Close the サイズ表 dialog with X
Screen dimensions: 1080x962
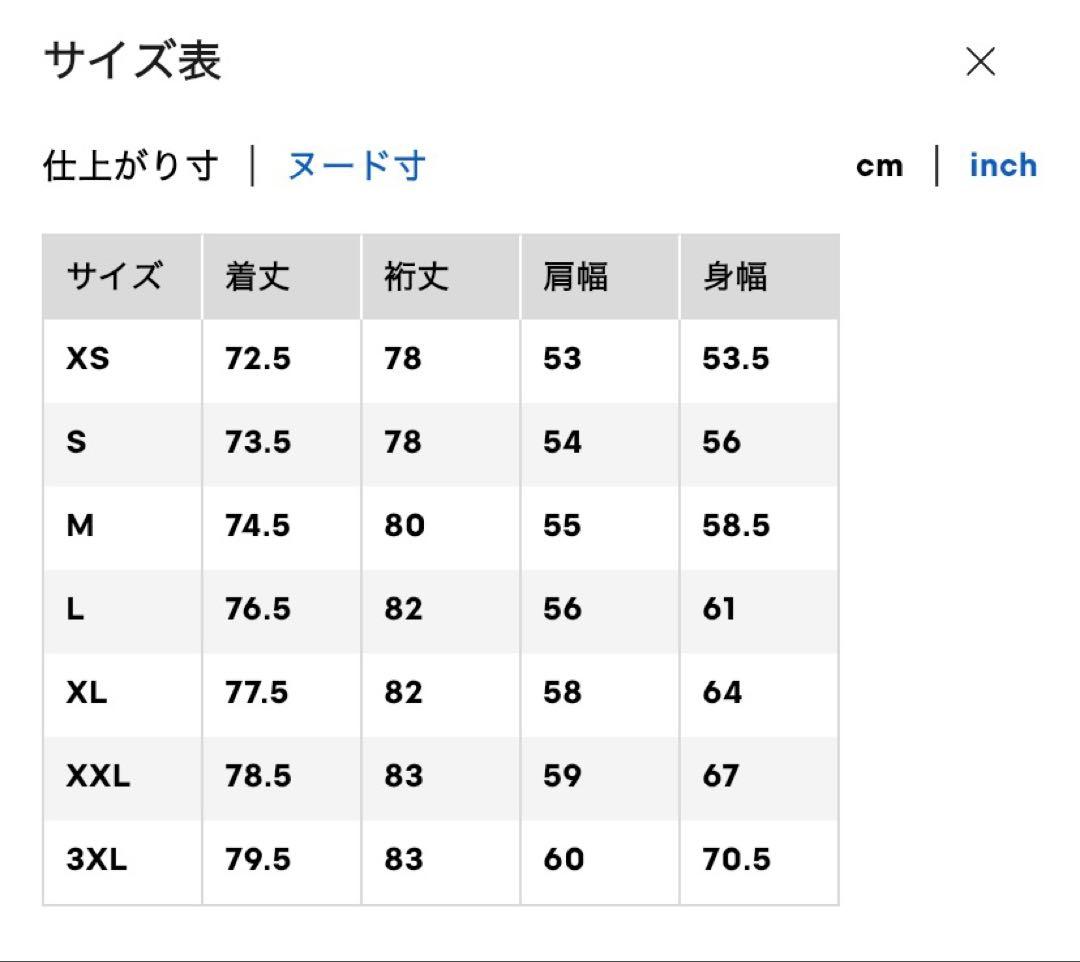pos(980,62)
